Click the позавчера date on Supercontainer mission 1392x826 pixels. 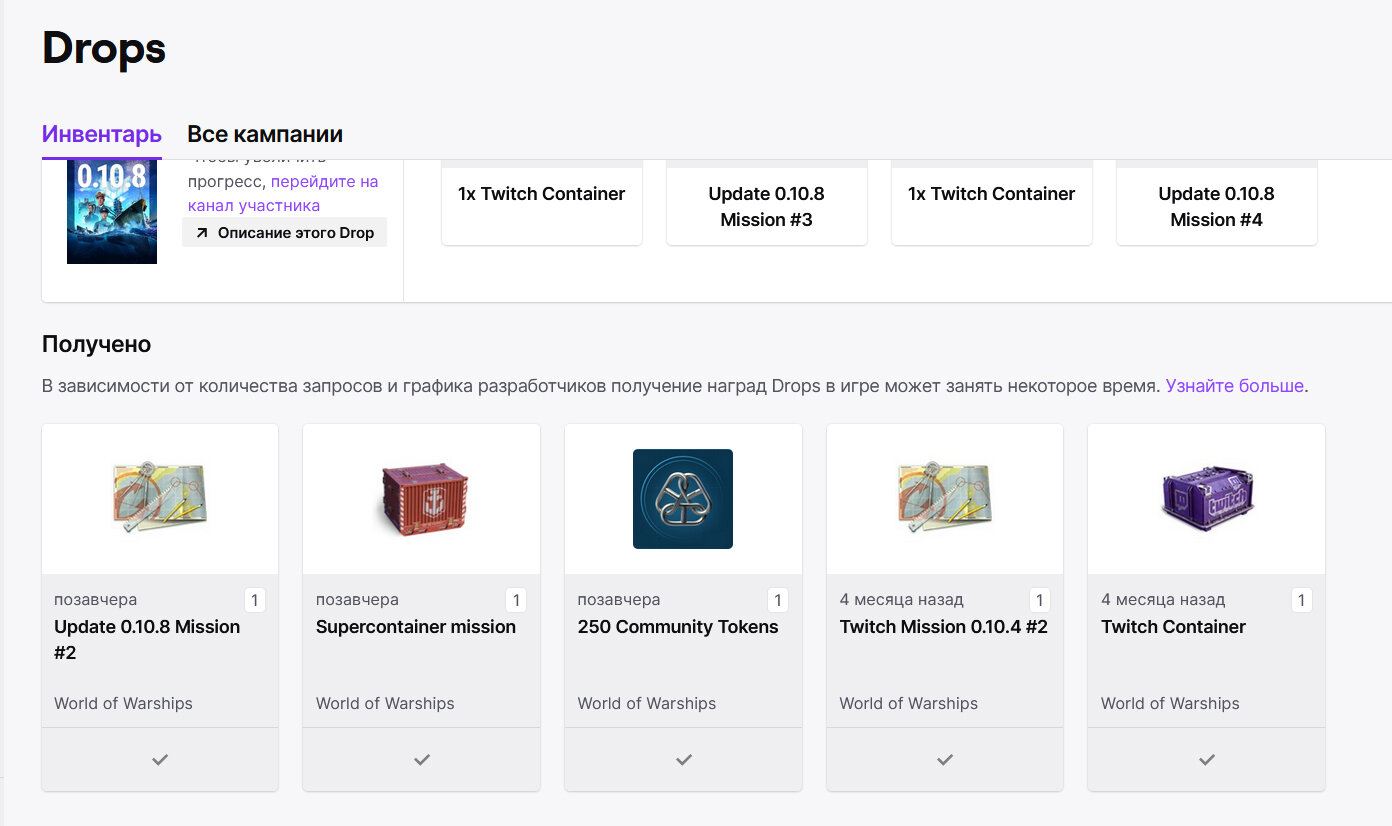(357, 600)
